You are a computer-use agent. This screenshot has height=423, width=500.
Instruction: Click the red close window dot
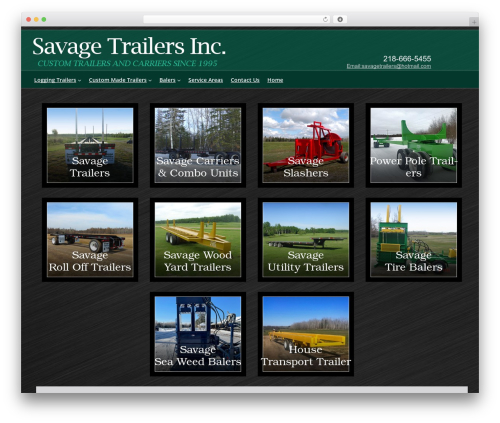tap(29, 20)
